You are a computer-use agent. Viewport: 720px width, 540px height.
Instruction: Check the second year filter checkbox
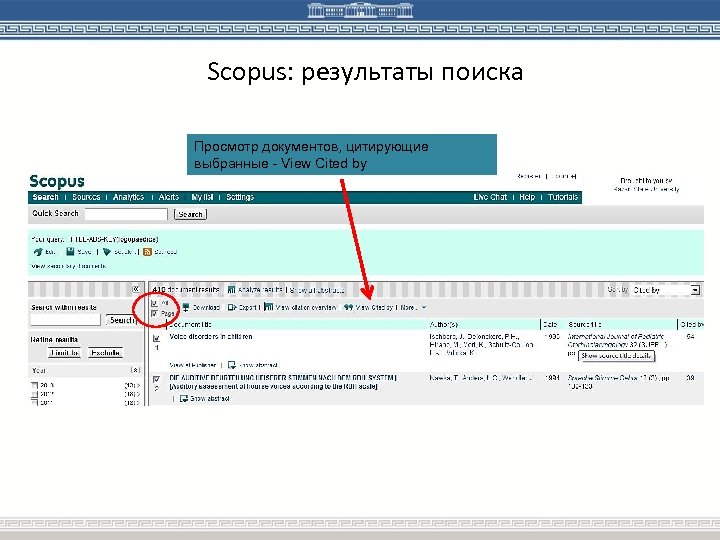[x=34, y=394]
